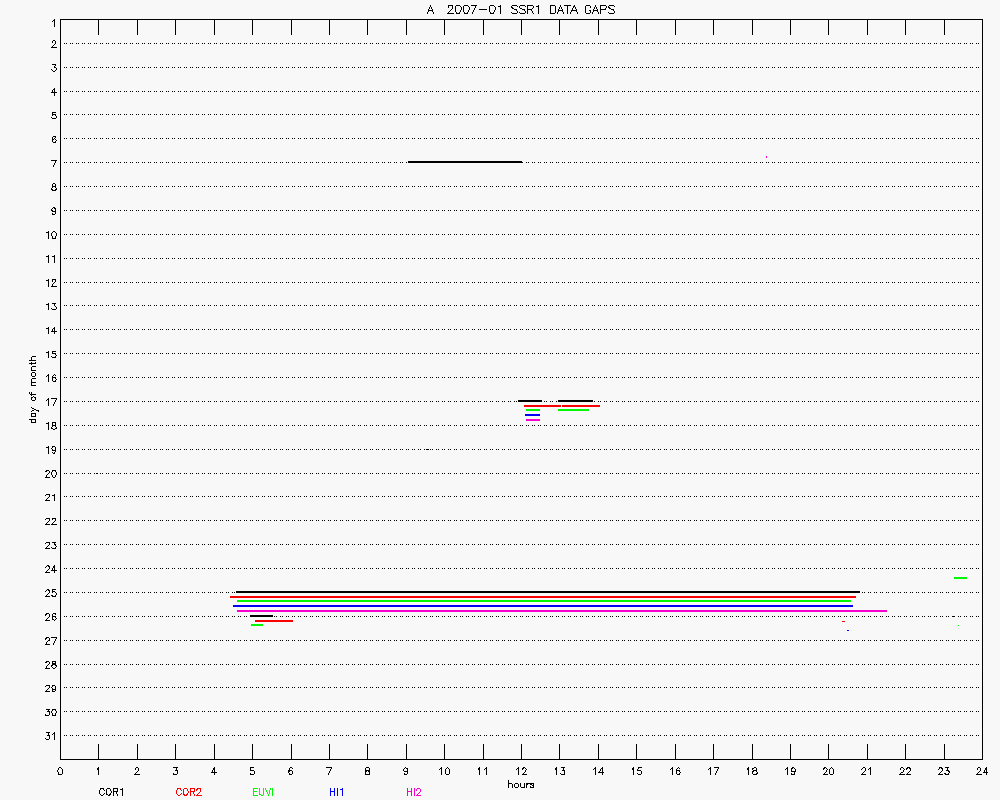The height and width of the screenshot is (800, 1000).
Task: Select the long magenta HI2 bar on day 25
Action: (x=560, y=610)
